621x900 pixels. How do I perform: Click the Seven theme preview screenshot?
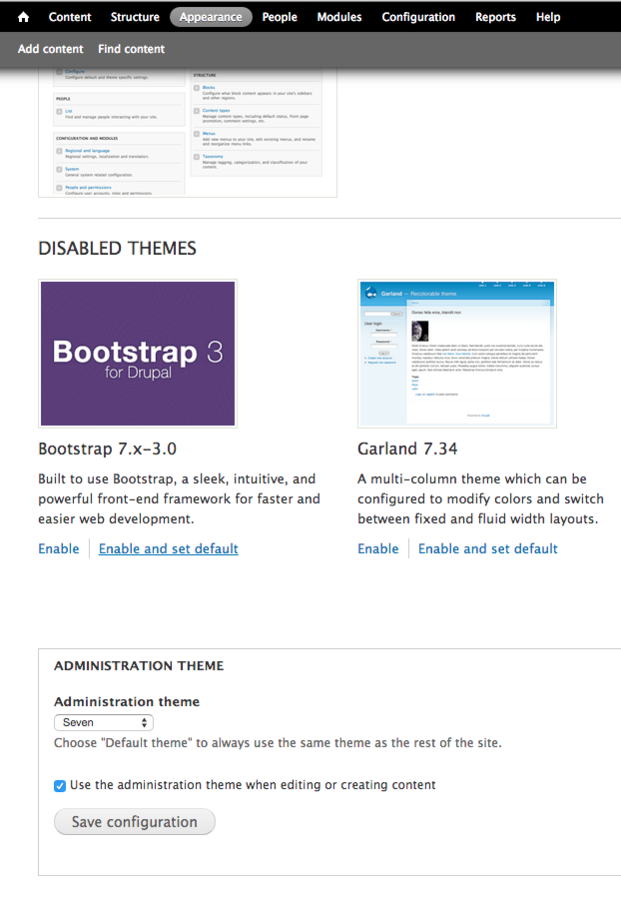tap(188, 133)
